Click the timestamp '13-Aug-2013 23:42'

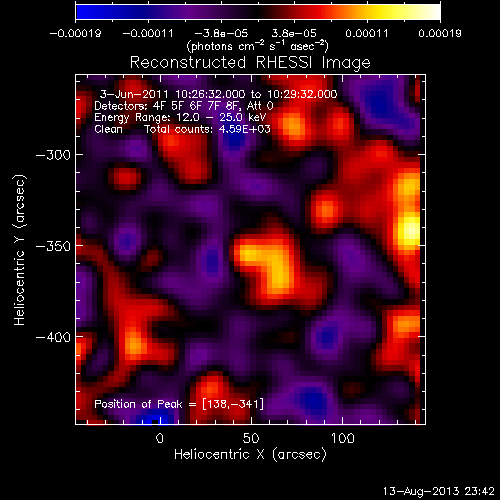point(439,491)
